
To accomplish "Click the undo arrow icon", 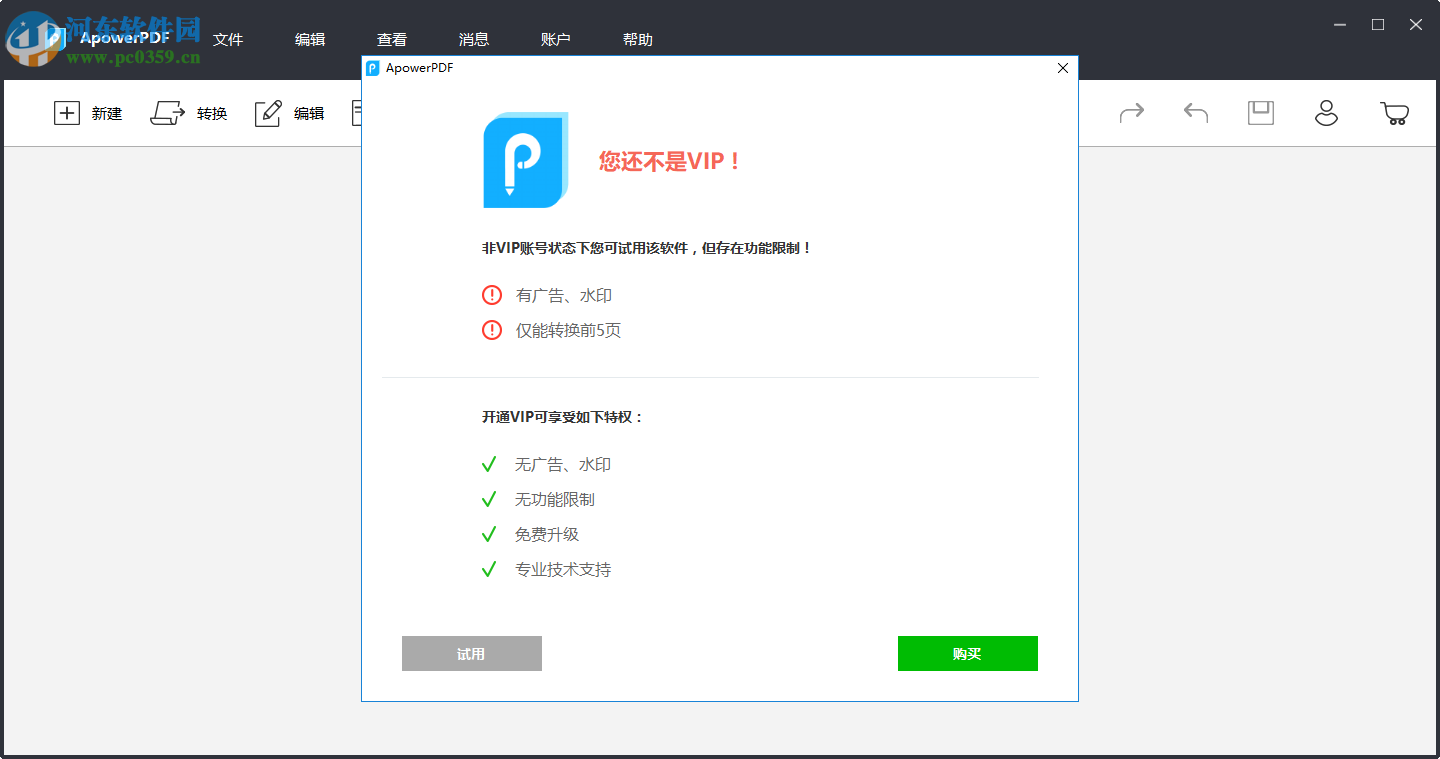I will pyautogui.click(x=1195, y=113).
